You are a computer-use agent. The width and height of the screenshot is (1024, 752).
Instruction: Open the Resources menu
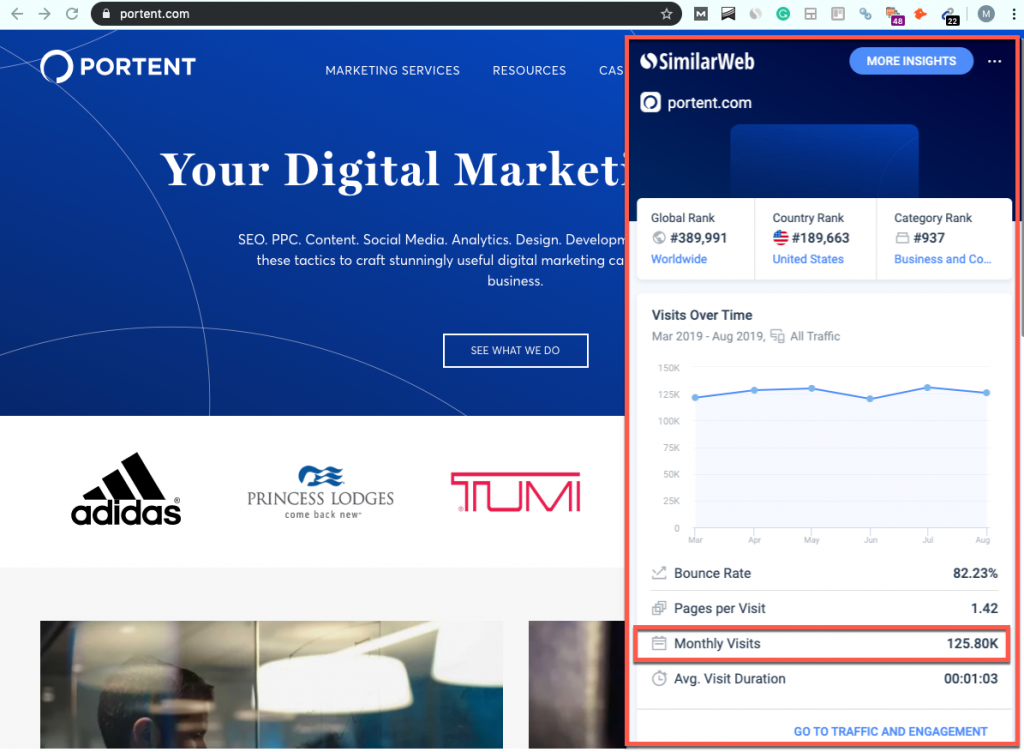click(529, 70)
